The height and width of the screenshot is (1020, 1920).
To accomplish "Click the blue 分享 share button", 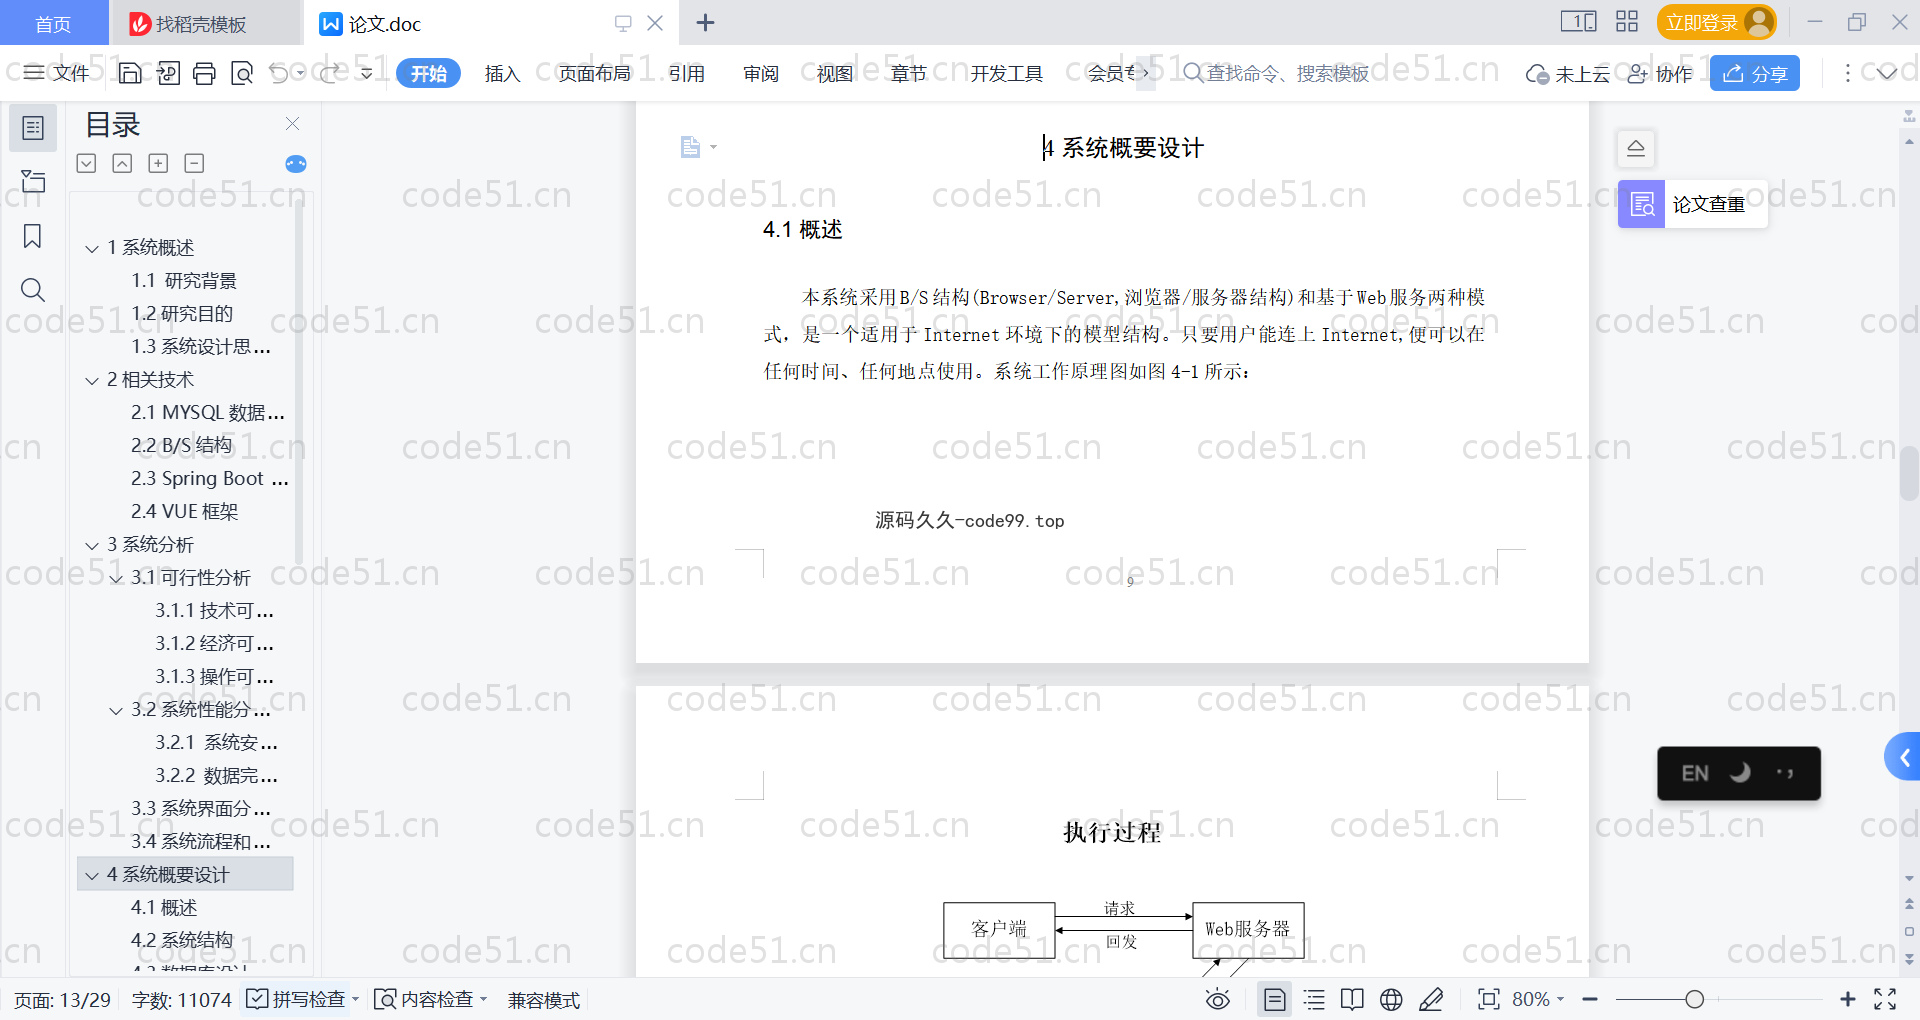I will [x=1755, y=73].
